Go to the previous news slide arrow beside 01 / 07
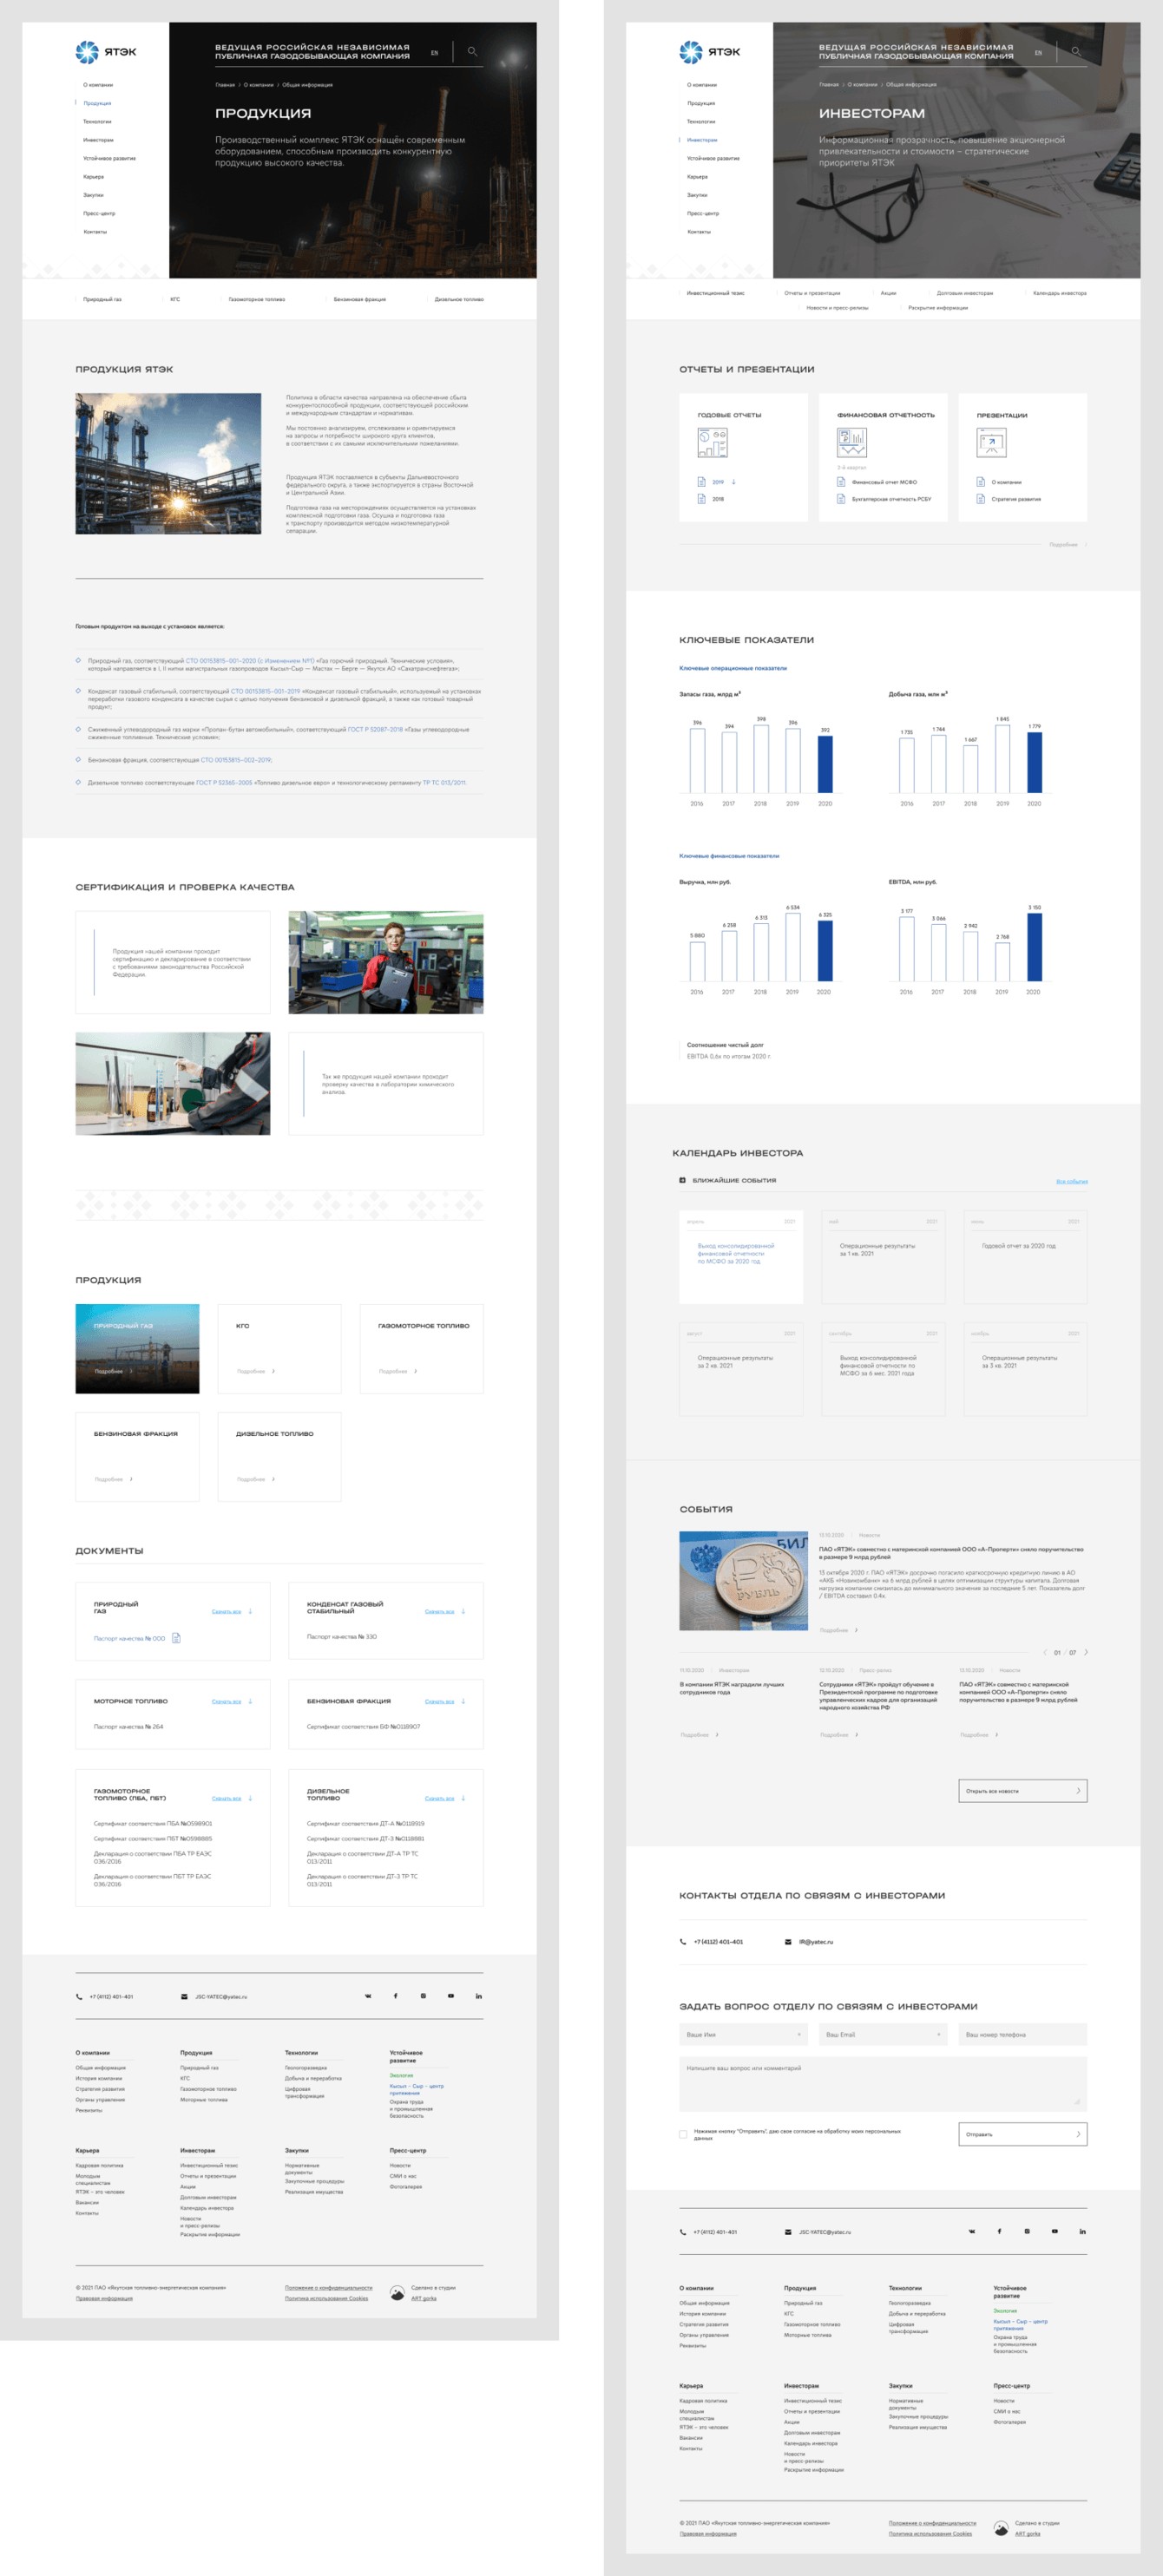The height and width of the screenshot is (2576, 1163). (x=1045, y=1652)
